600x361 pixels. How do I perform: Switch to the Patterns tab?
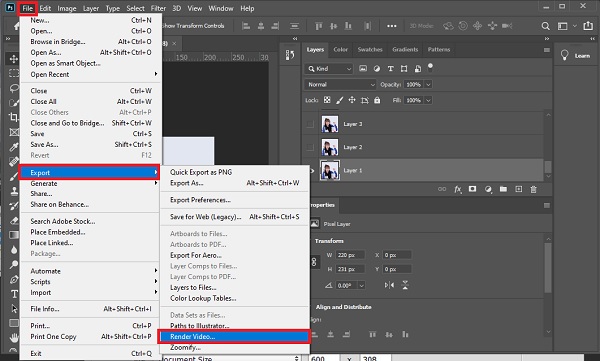click(439, 49)
